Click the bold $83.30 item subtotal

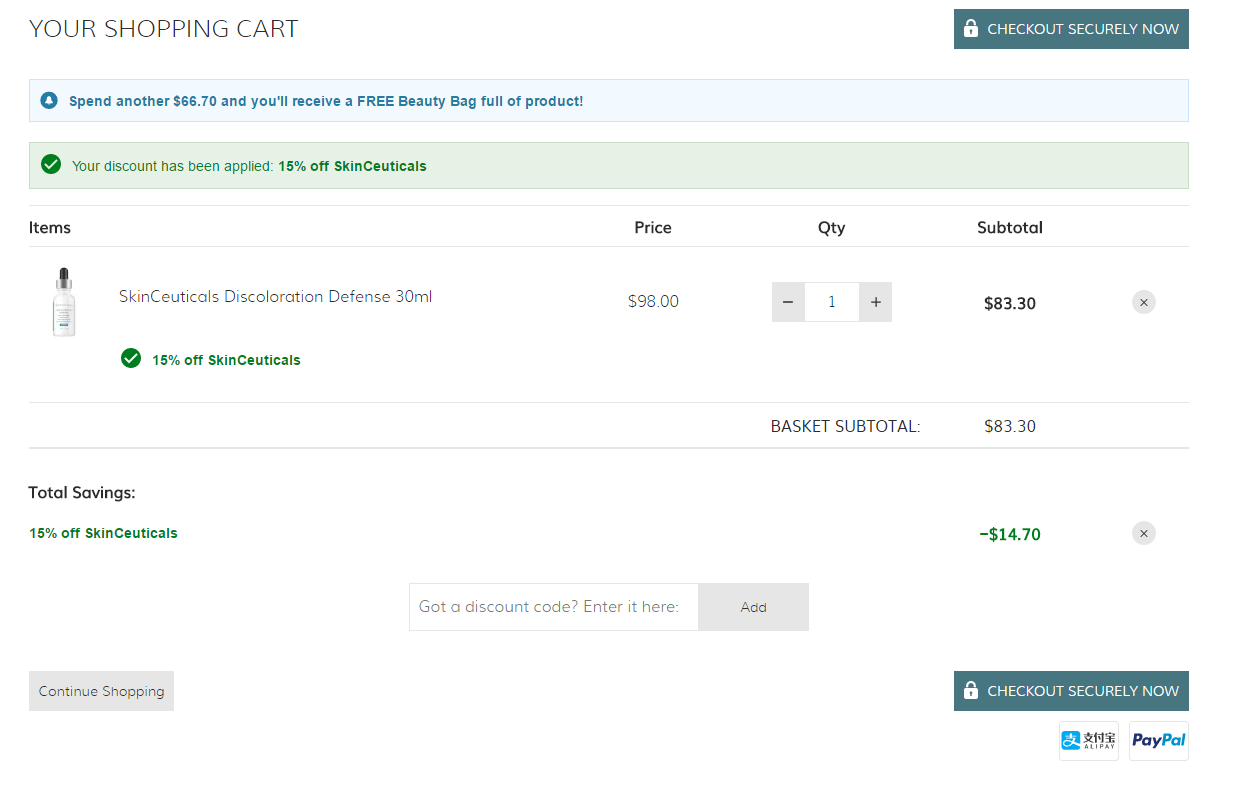click(x=1010, y=303)
